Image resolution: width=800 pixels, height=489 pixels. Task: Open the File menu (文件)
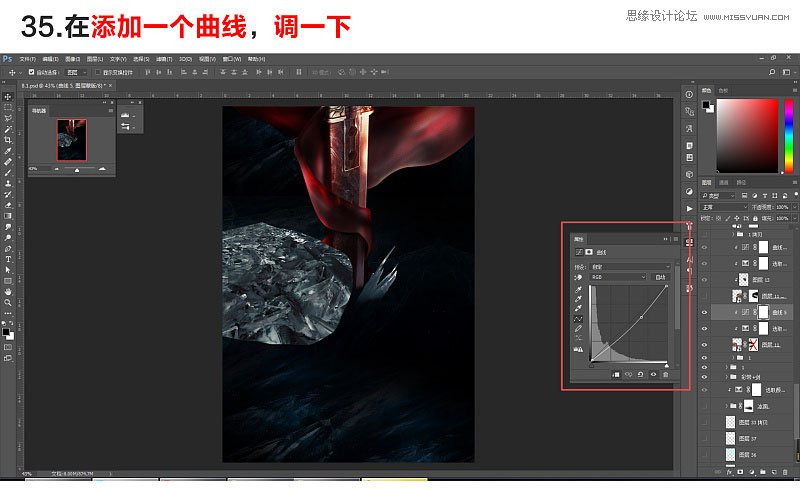(27, 59)
